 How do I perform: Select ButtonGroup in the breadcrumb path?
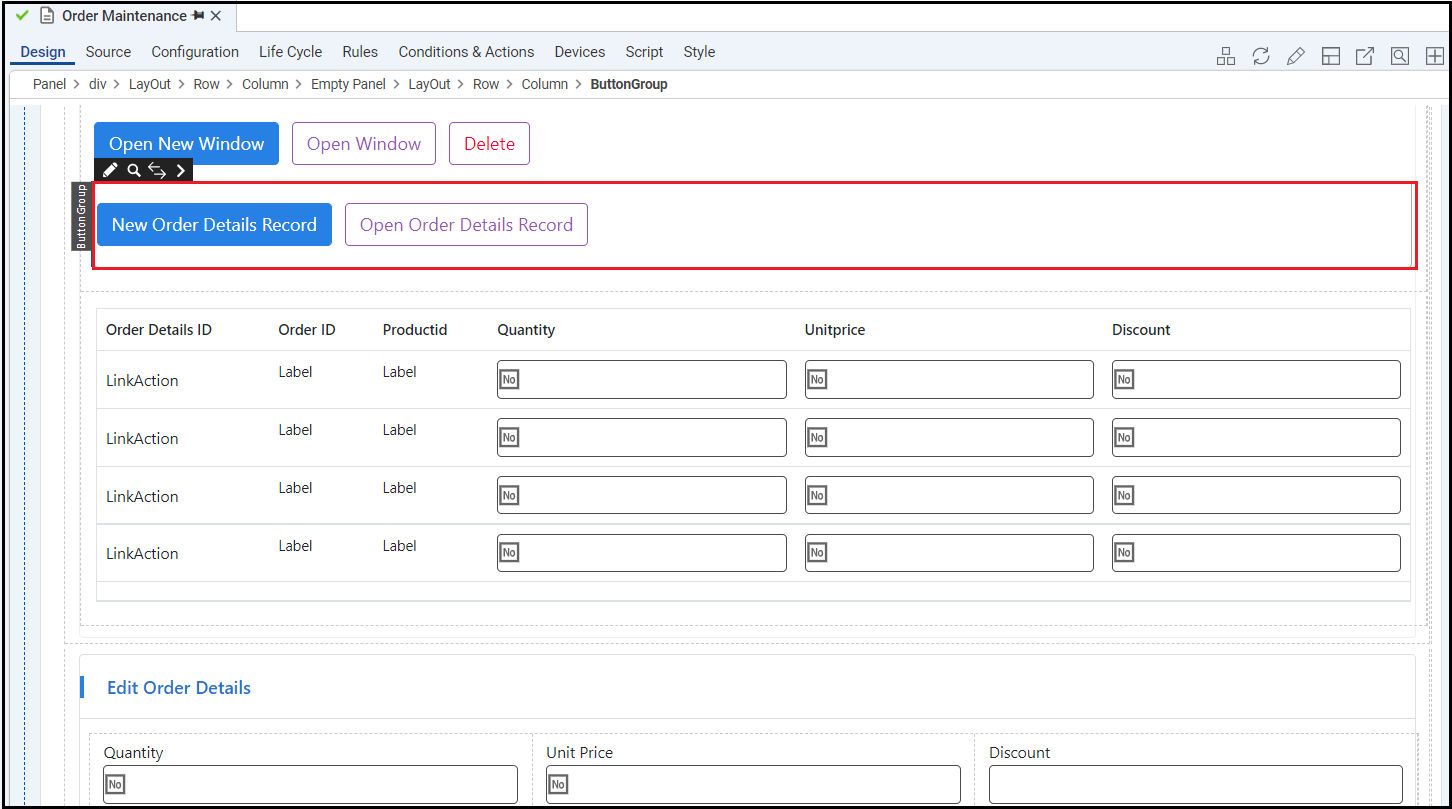pos(628,84)
